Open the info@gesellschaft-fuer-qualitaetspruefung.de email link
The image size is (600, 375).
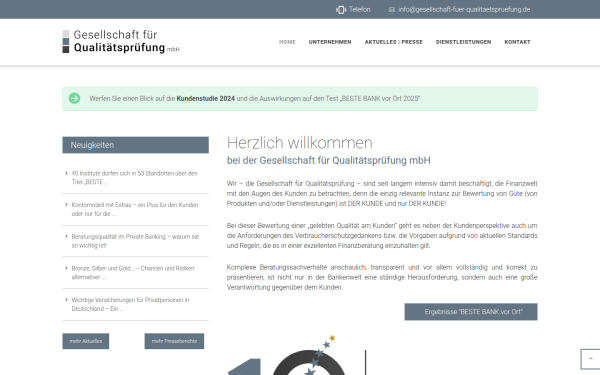(x=464, y=10)
